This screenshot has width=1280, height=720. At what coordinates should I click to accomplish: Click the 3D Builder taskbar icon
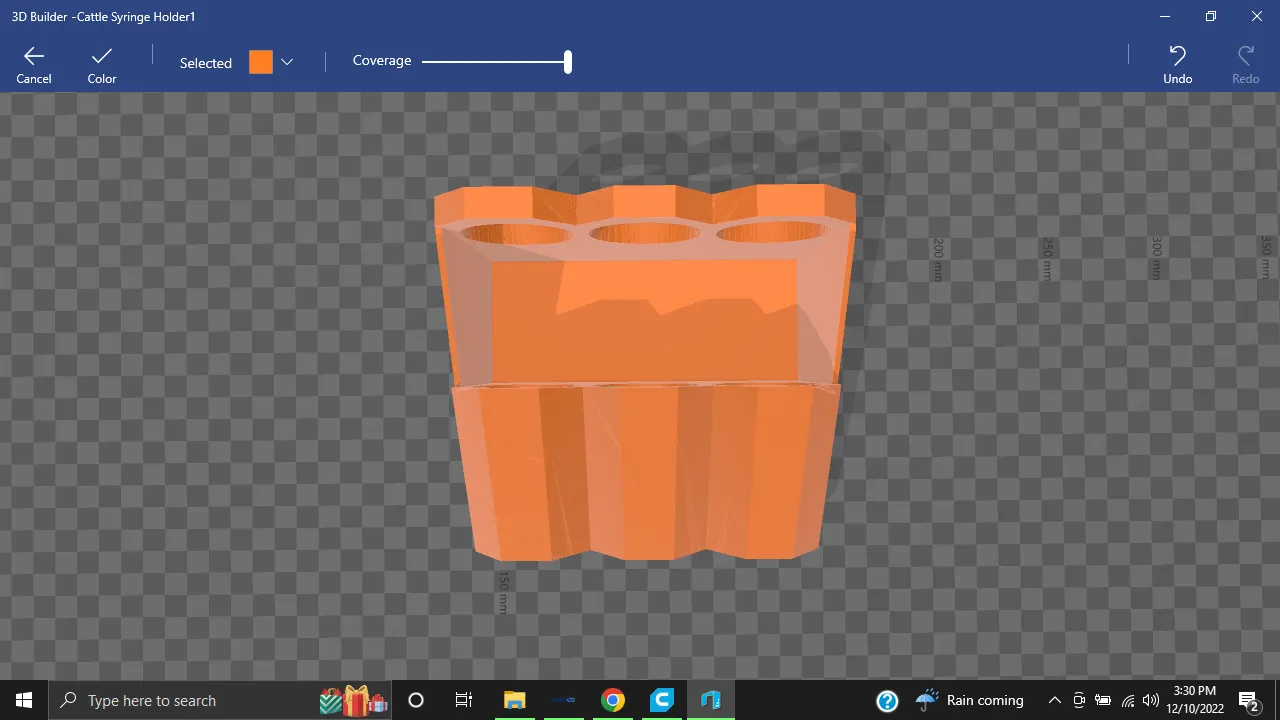(711, 700)
